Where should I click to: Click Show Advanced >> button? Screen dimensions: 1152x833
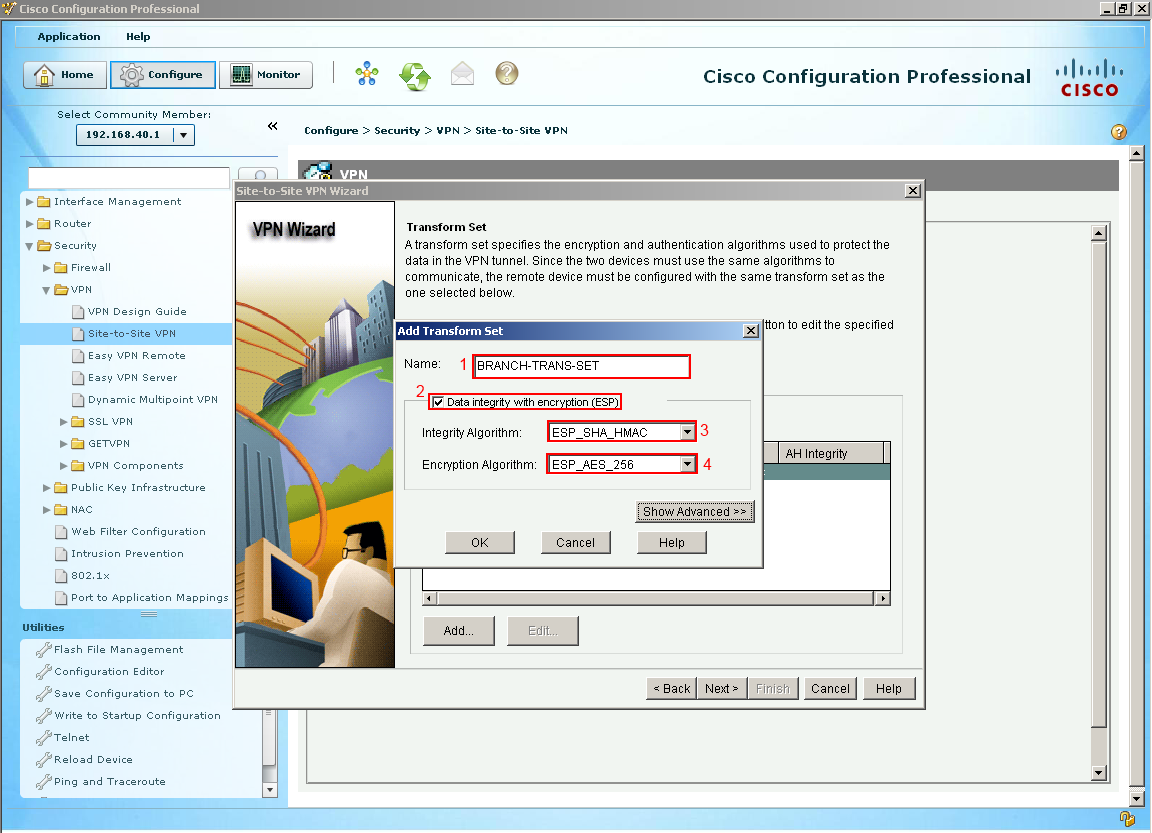(694, 512)
